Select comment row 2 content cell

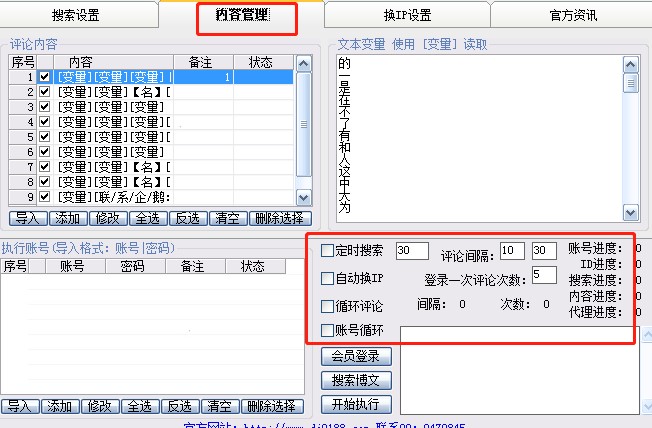click(x=114, y=92)
